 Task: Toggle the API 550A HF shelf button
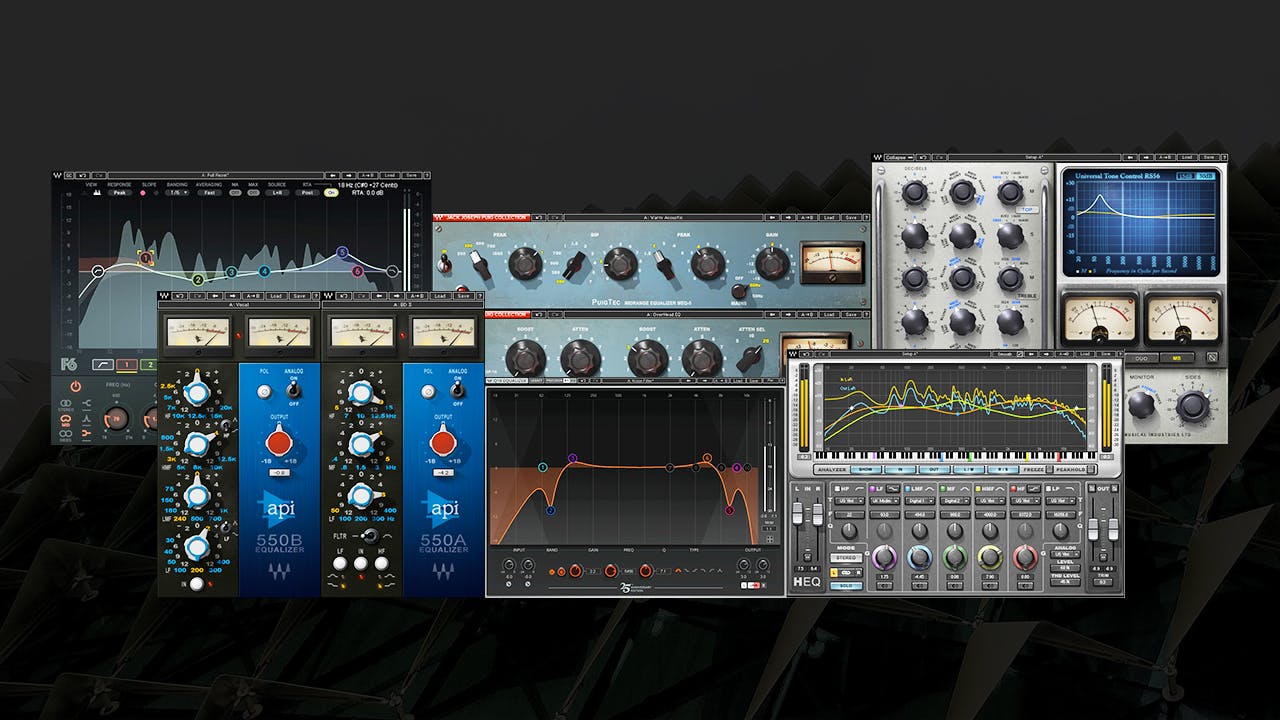381,564
